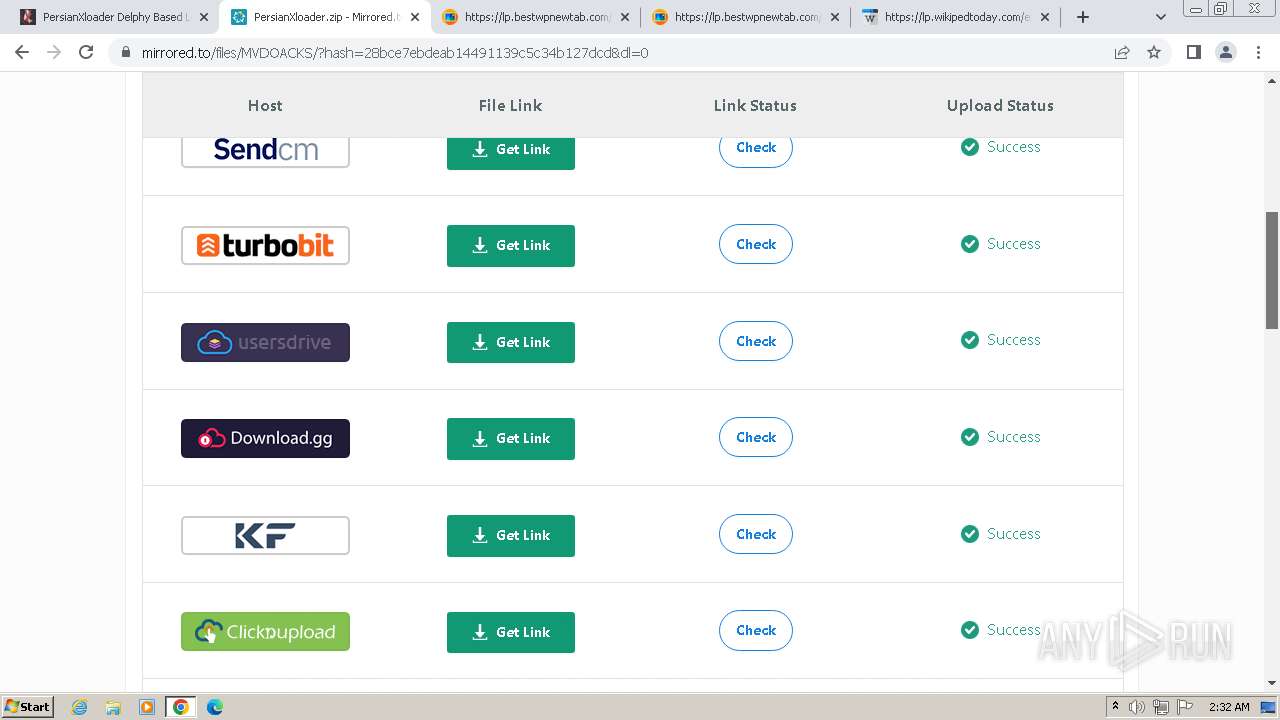
Task: Click Success checkmark icon in KF row
Action: pyautogui.click(x=970, y=534)
